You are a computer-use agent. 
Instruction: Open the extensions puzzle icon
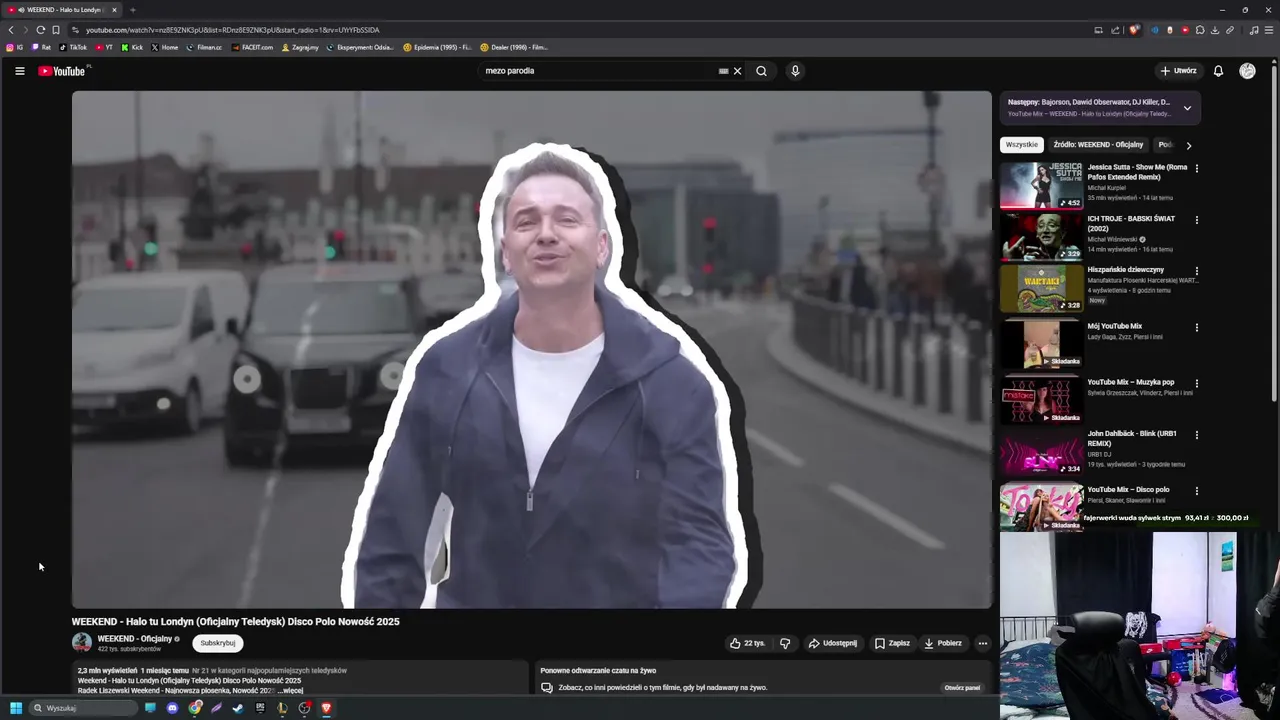(x=1200, y=30)
